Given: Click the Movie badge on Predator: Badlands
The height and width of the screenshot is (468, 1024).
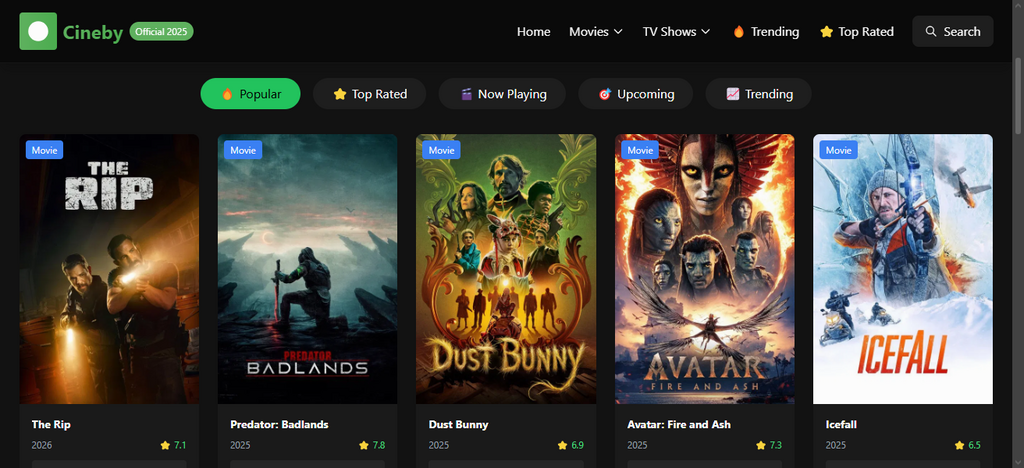Looking at the screenshot, I should (x=243, y=150).
